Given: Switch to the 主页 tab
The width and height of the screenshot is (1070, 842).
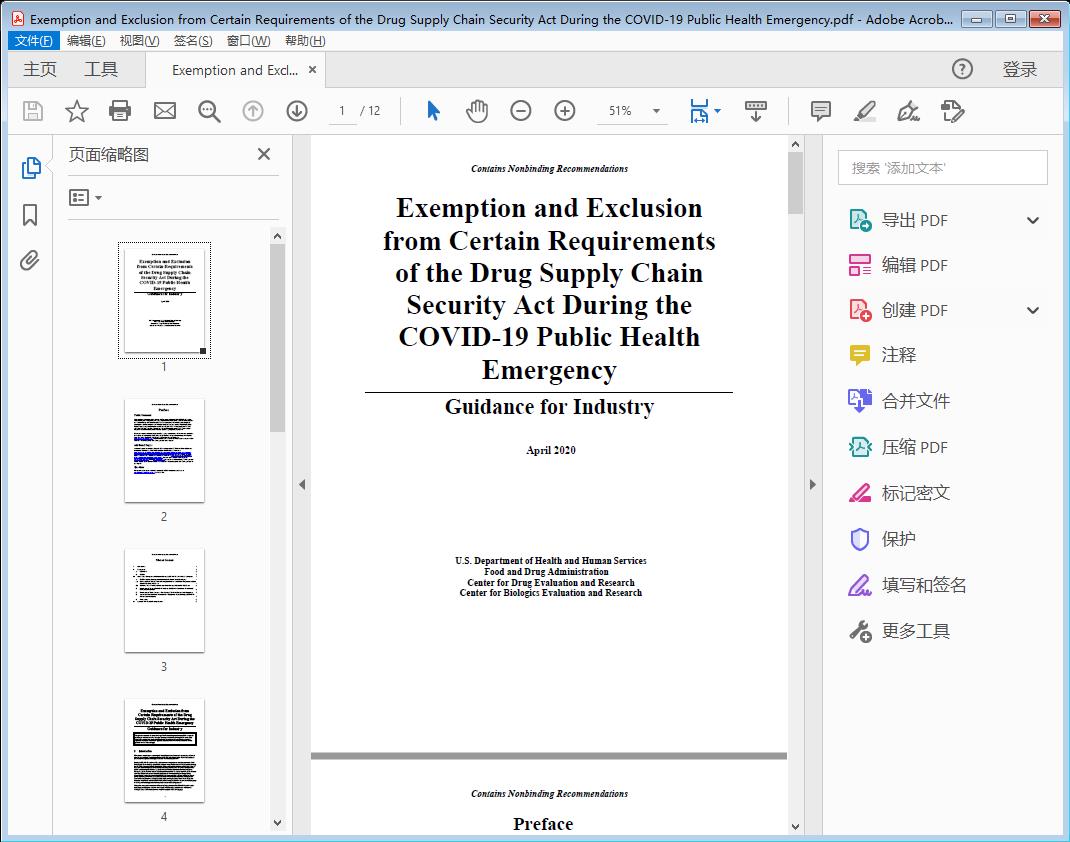Looking at the screenshot, I should point(39,69).
